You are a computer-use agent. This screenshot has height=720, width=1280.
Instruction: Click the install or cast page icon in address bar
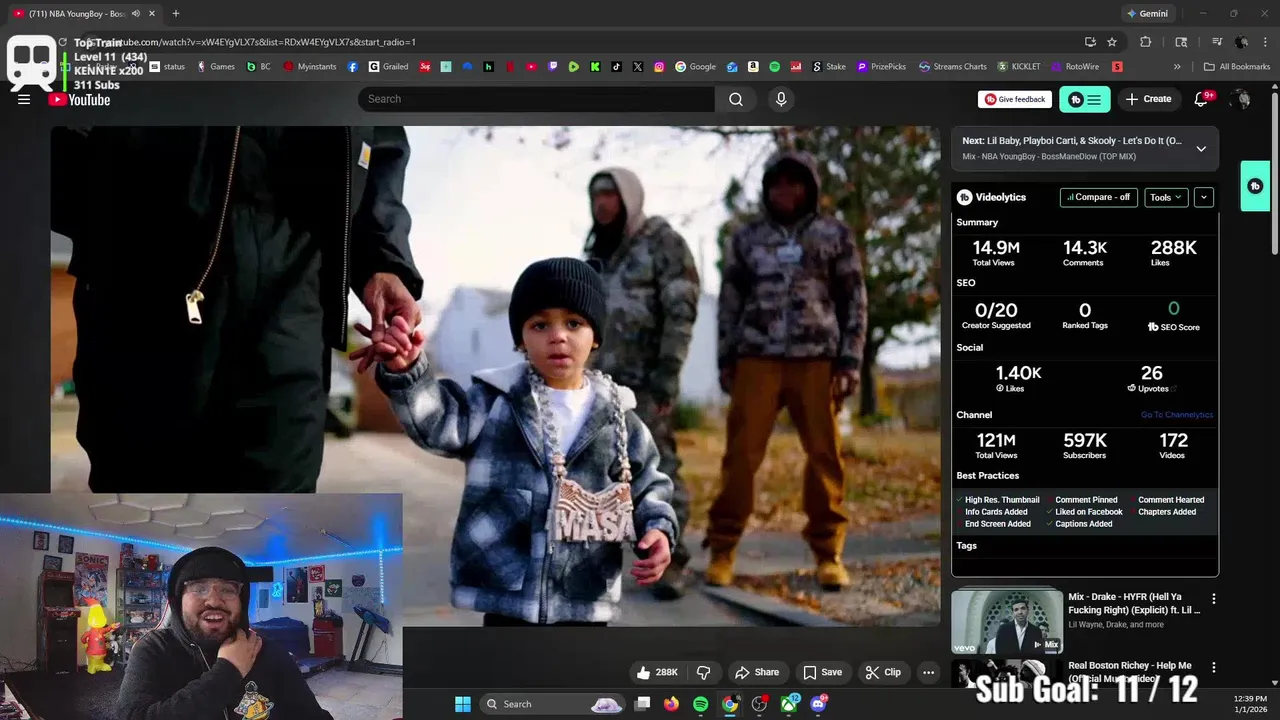tap(1090, 42)
